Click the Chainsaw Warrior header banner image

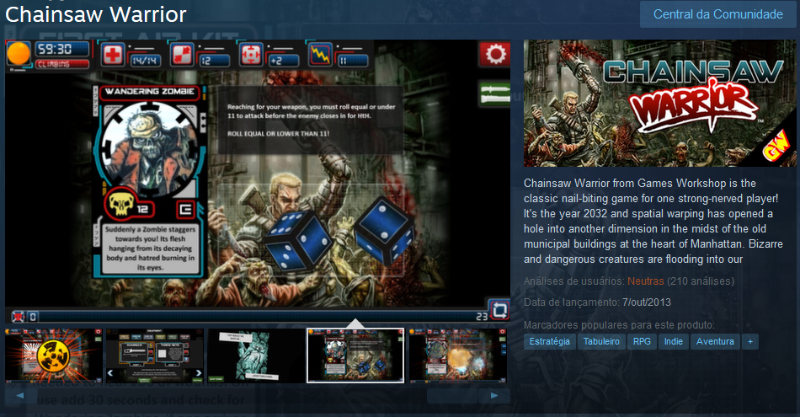pyautogui.click(x=660, y=104)
